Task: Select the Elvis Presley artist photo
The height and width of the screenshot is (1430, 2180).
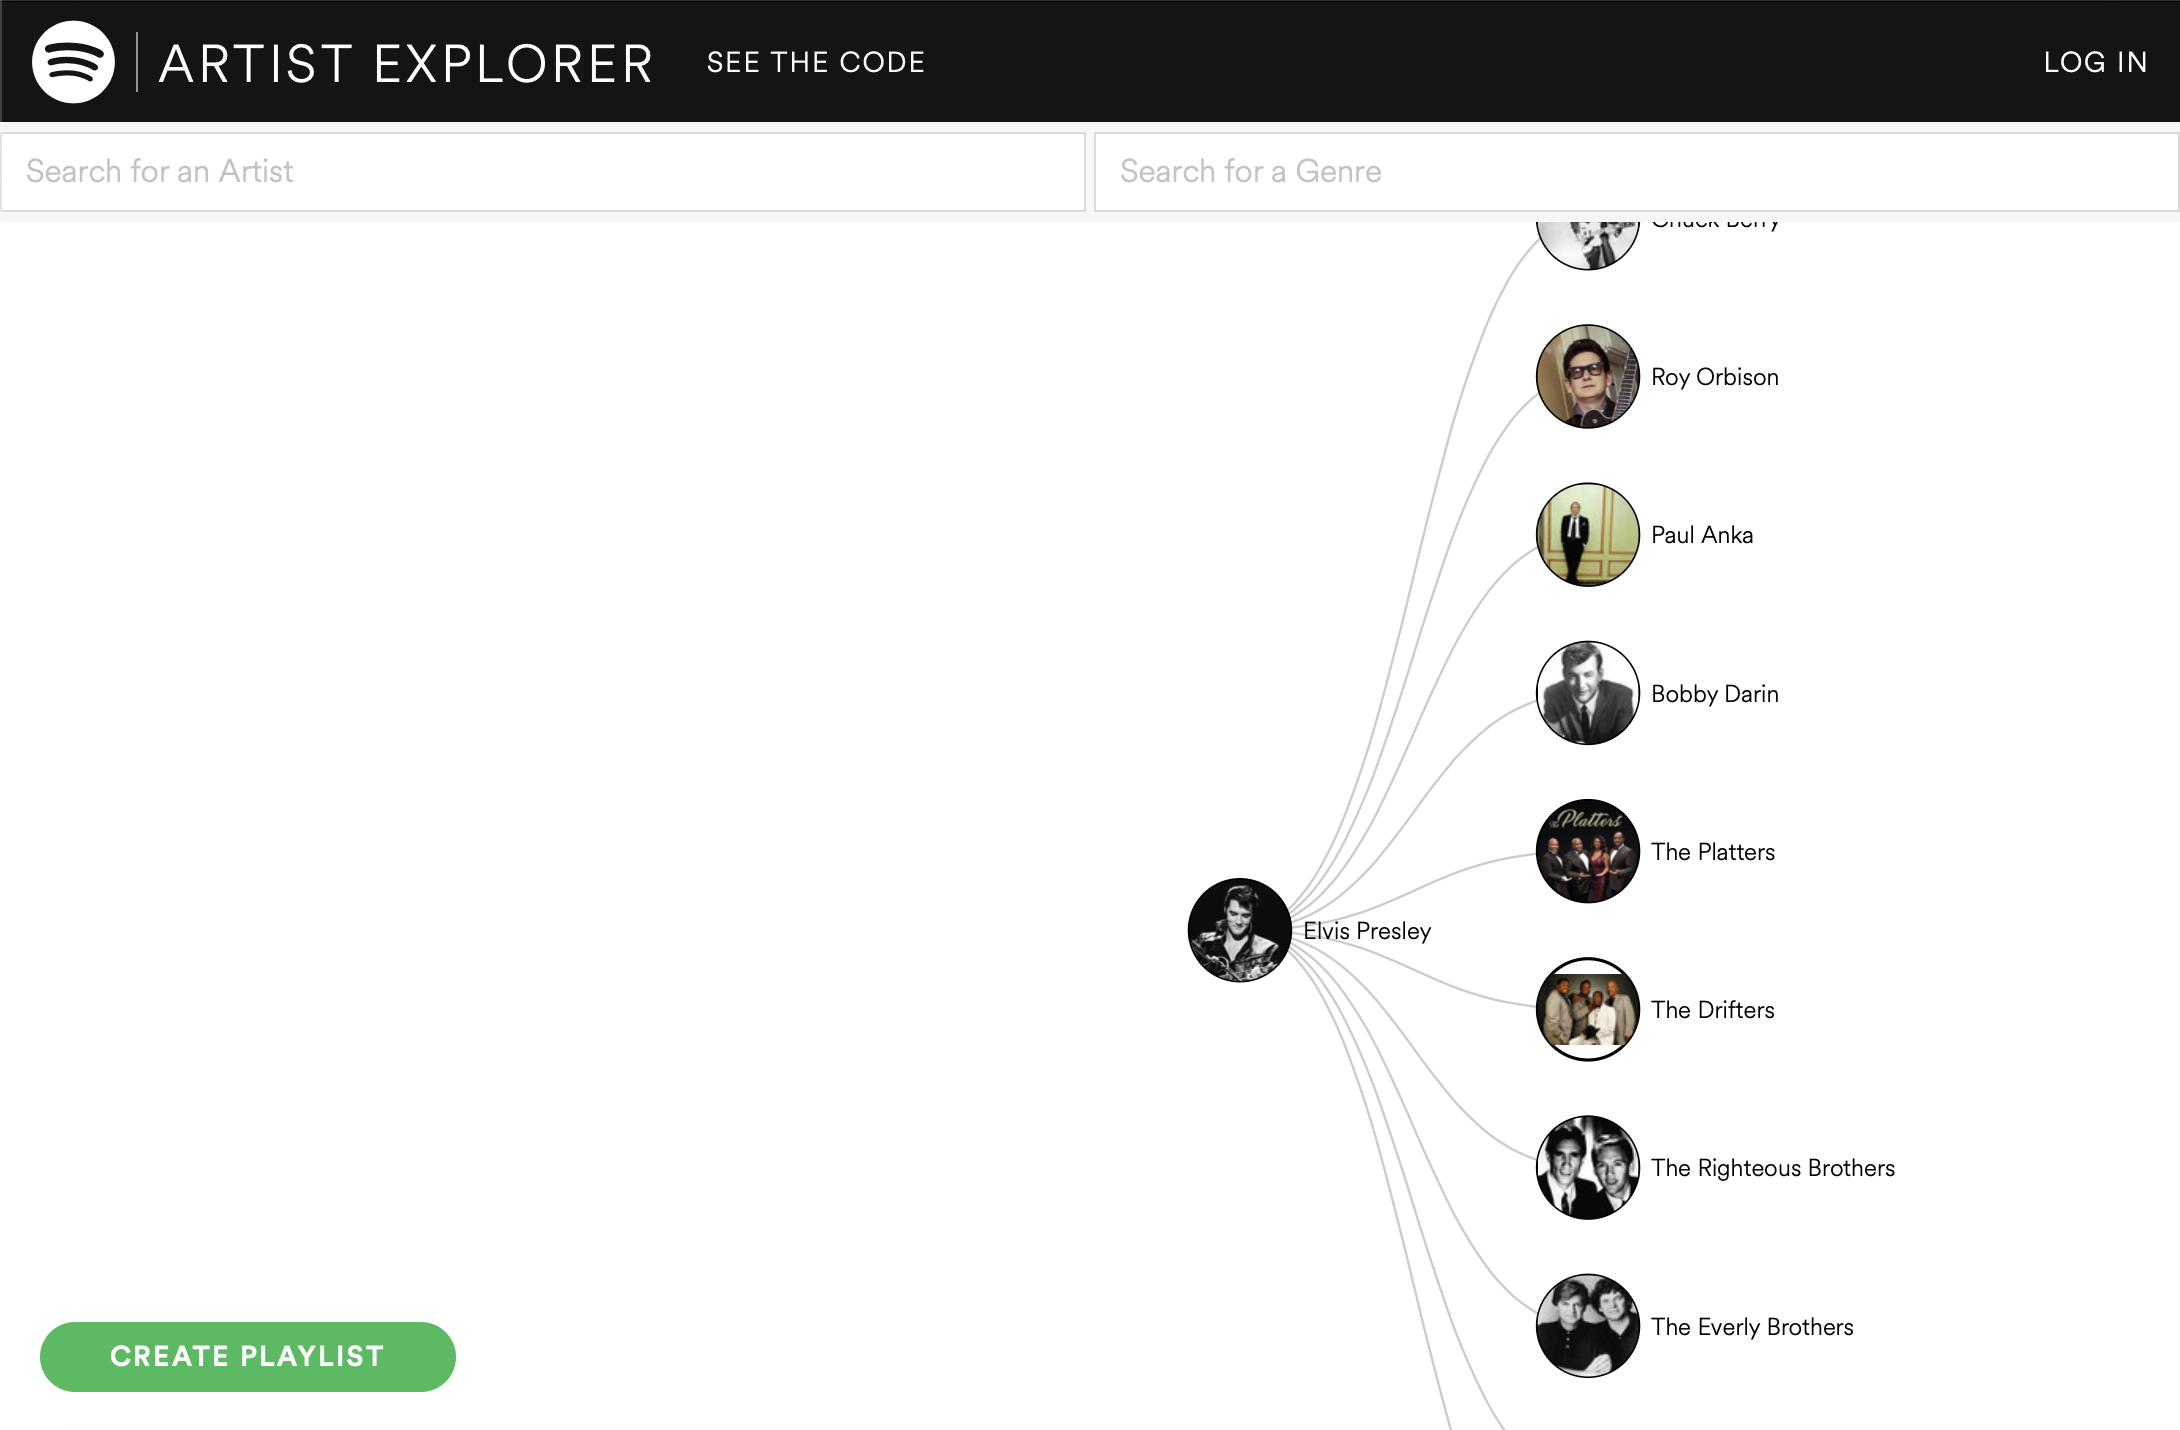Action: (x=1239, y=930)
